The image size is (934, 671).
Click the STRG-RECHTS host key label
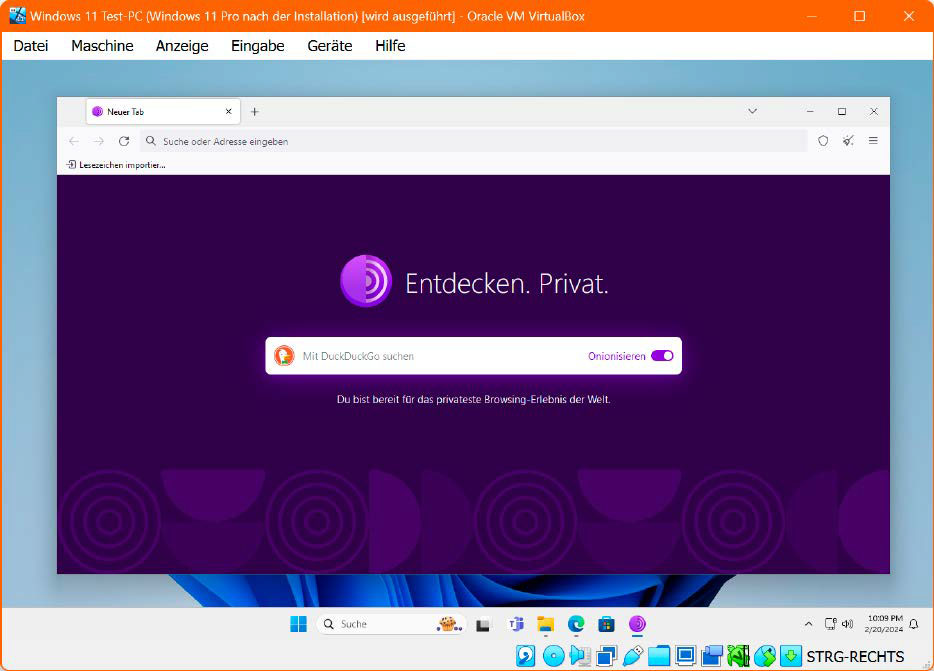pos(855,656)
